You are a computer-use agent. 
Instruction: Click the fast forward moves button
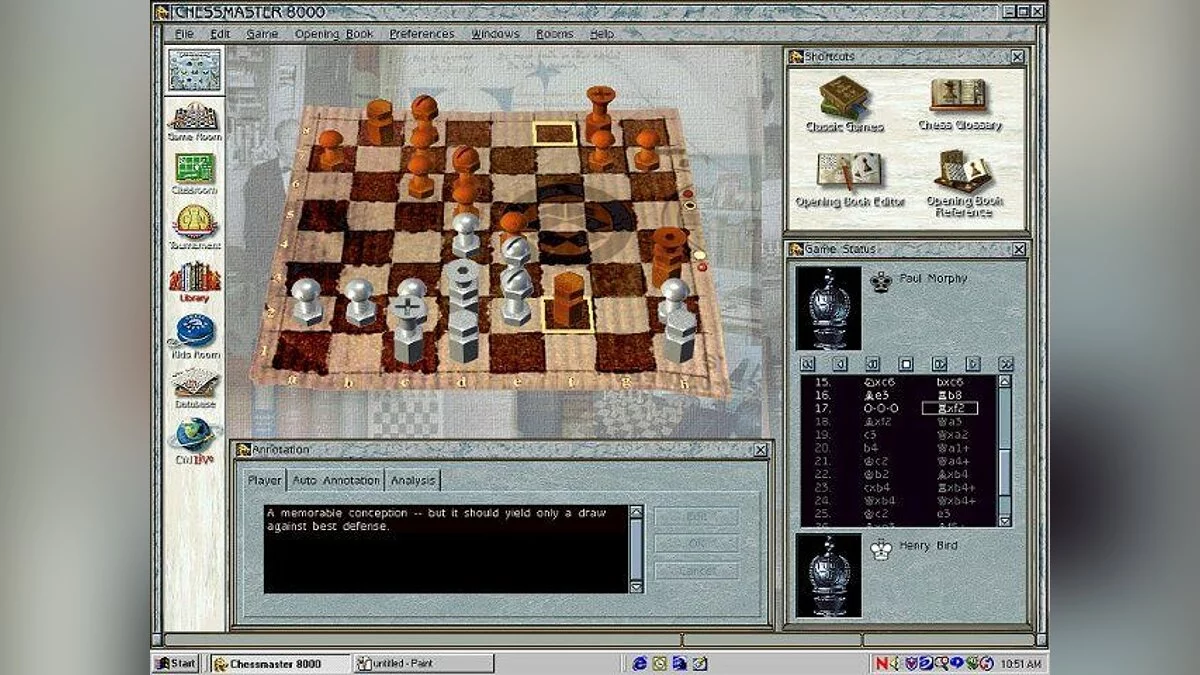[972, 364]
